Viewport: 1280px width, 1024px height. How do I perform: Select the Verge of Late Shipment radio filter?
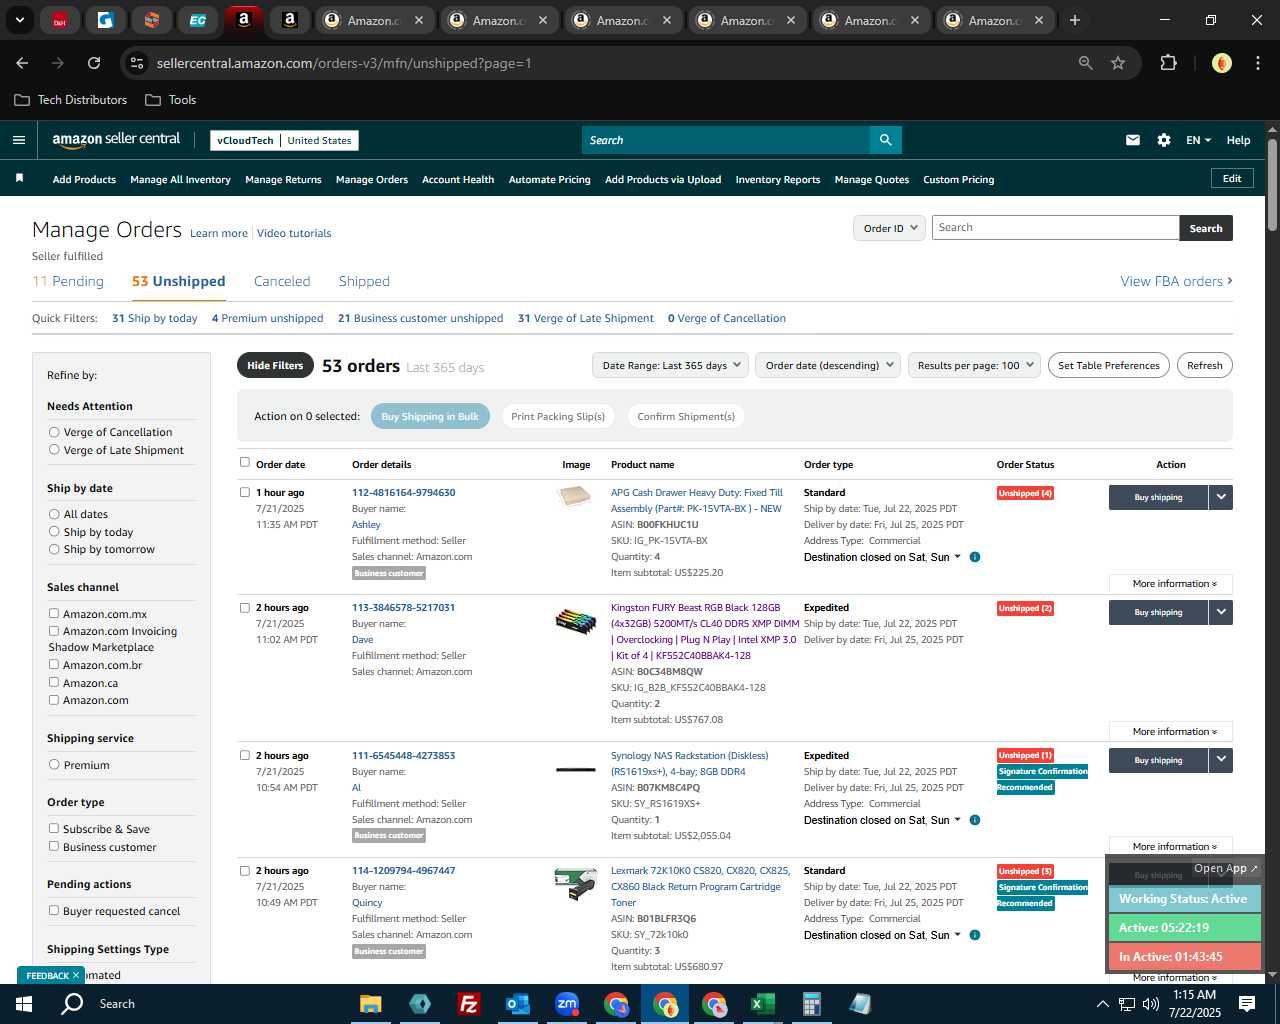[x=54, y=450]
